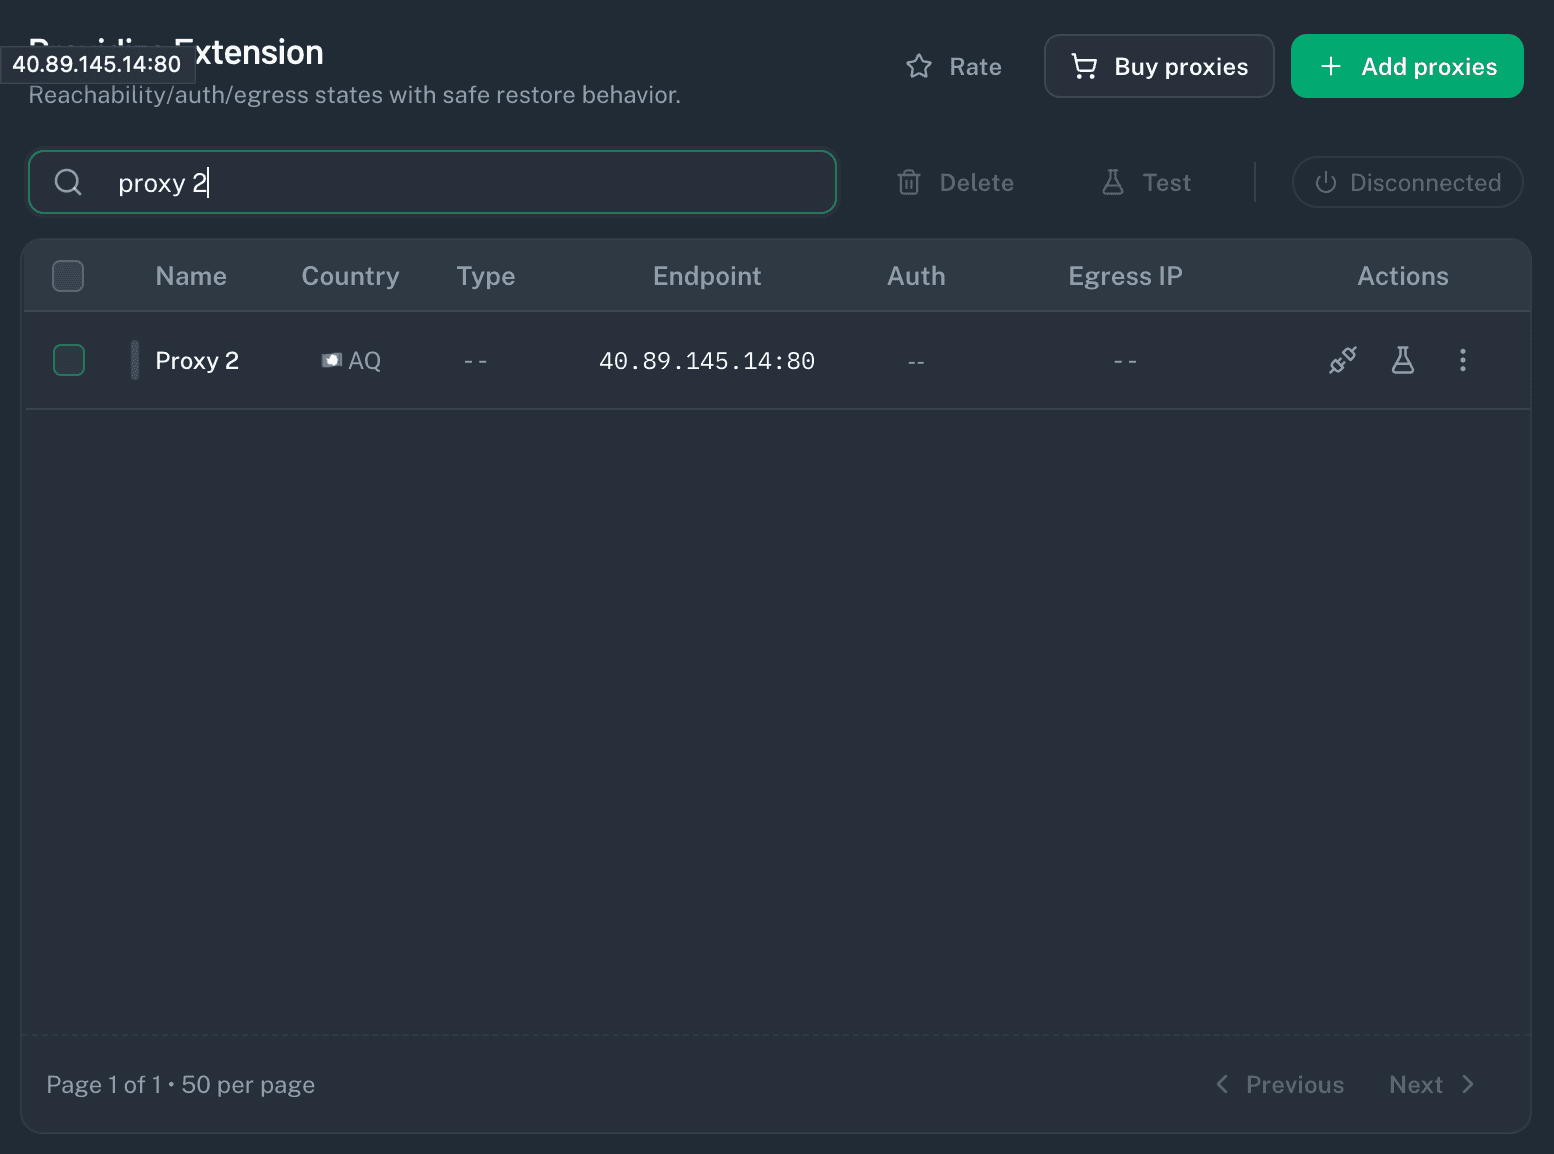The image size is (1554, 1154).
Task: Click the AQ country flag icon
Action: 332,360
